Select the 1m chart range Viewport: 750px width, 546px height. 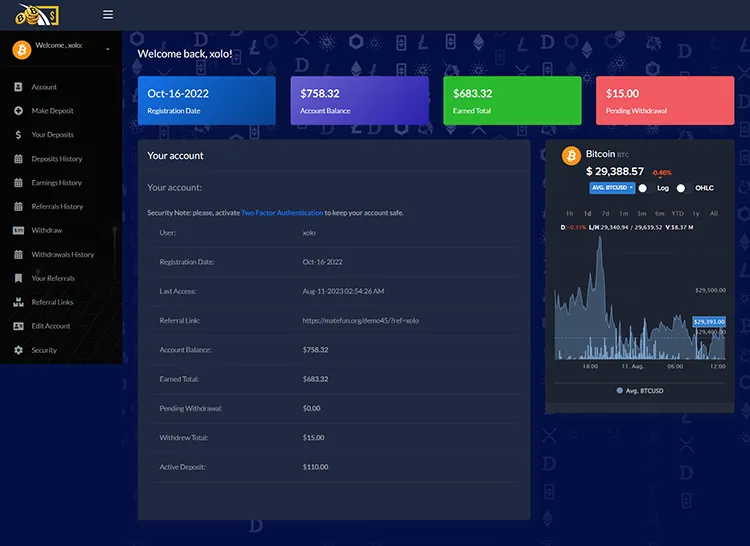tap(624, 213)
